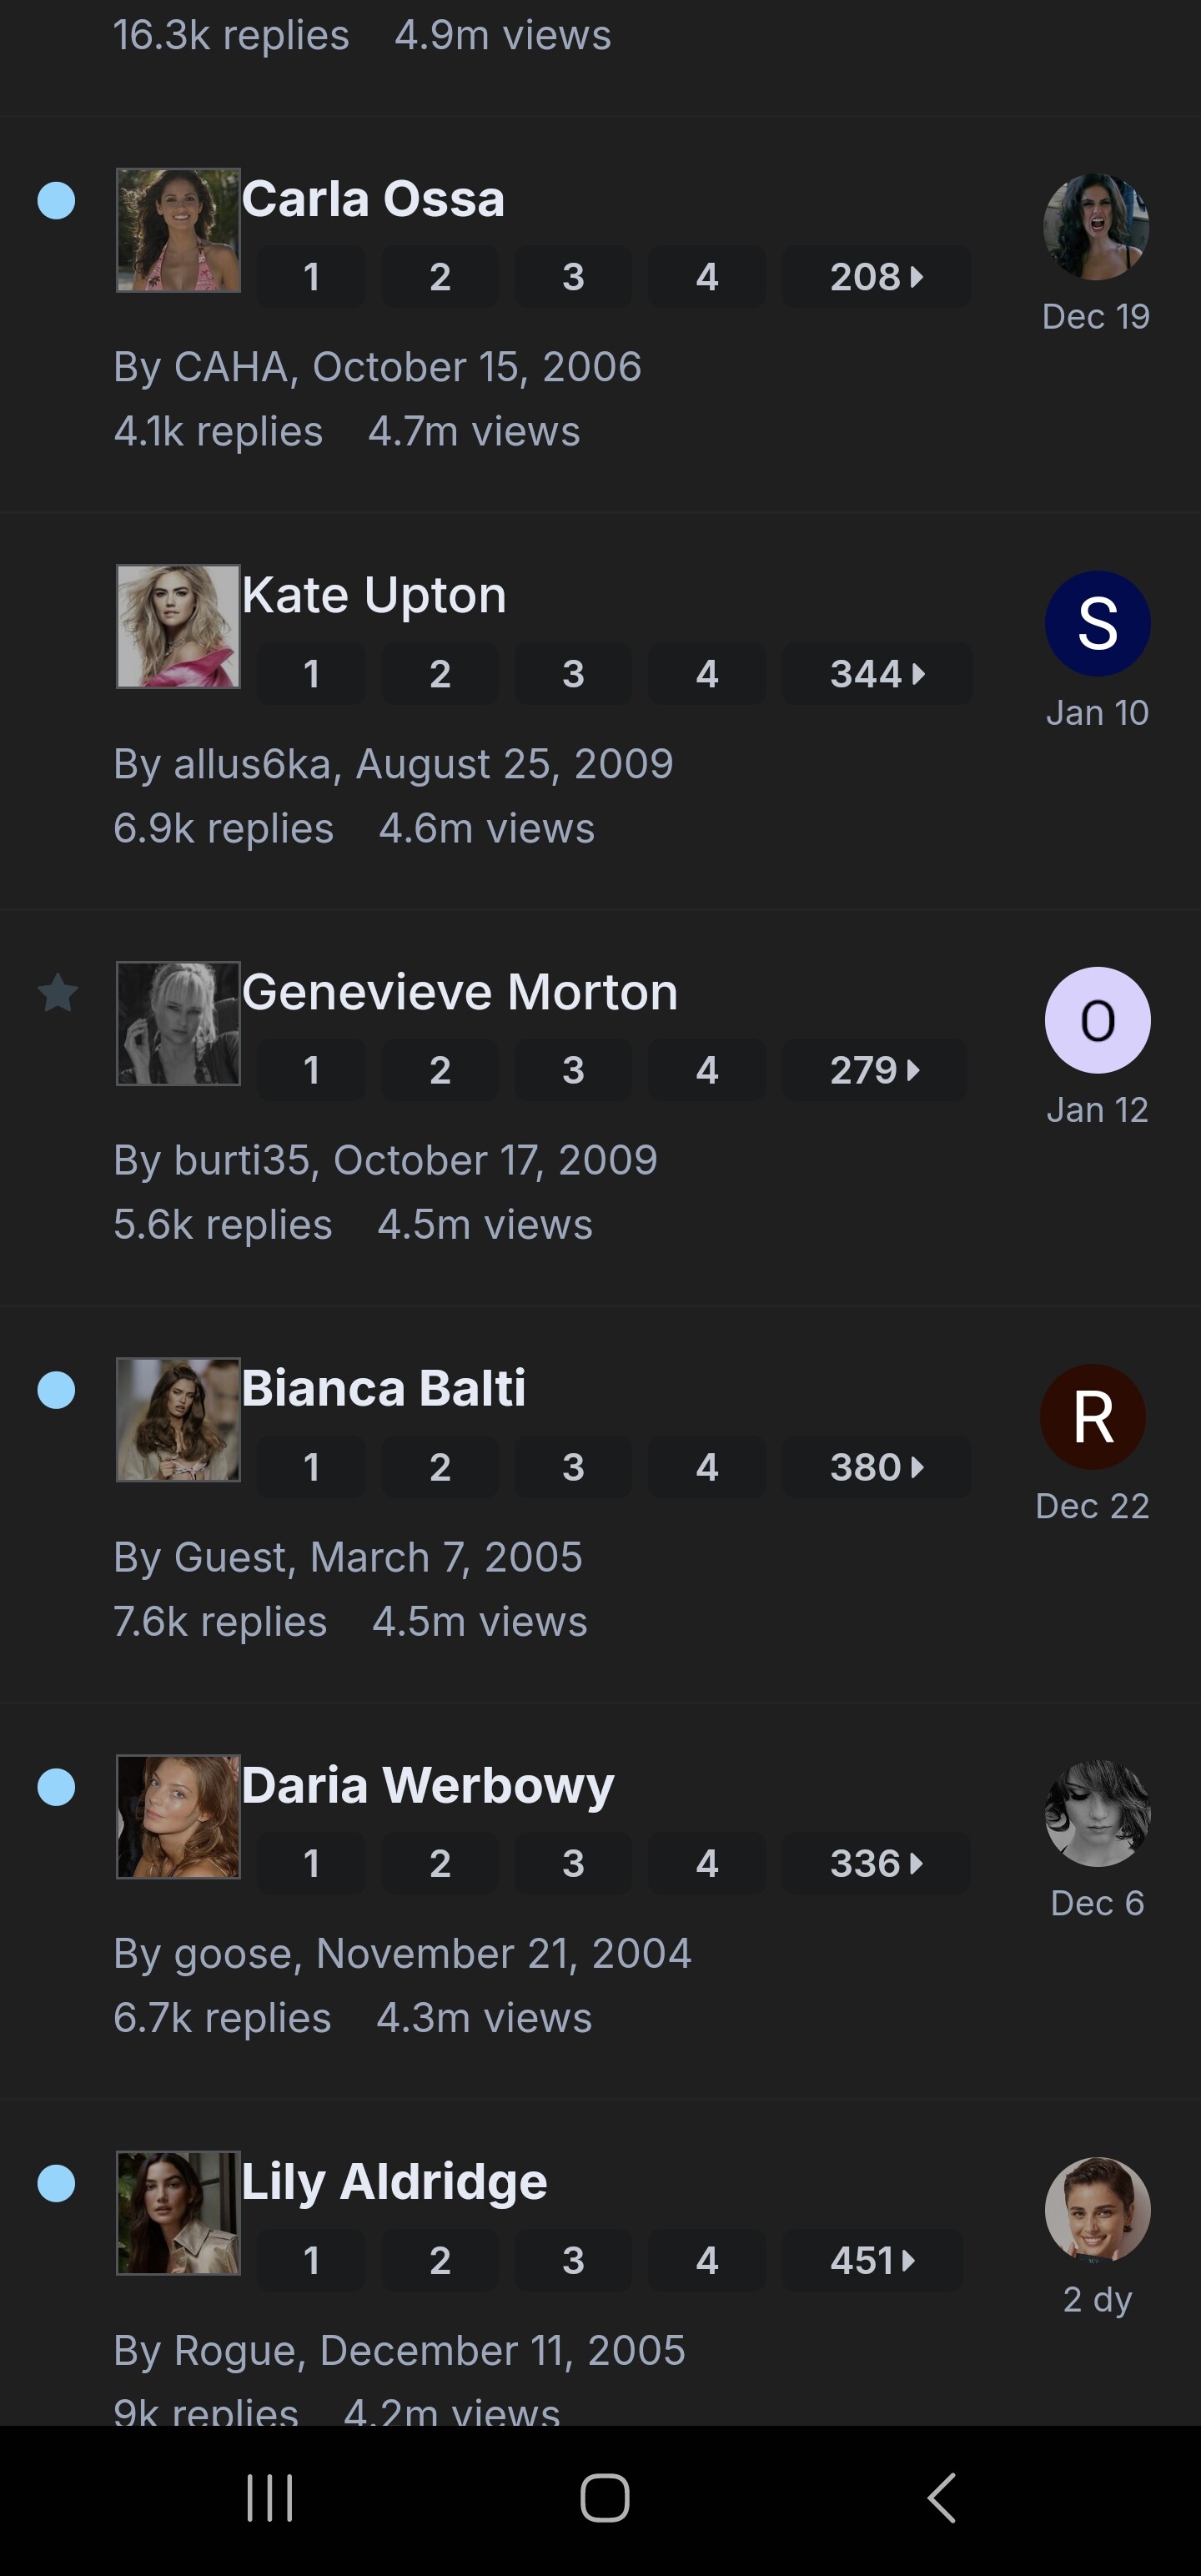Open the Lily Aldridge topic thumbnail
Image resolution: width=1201 pixels, height=2576 pixels.
[178, 2213]
